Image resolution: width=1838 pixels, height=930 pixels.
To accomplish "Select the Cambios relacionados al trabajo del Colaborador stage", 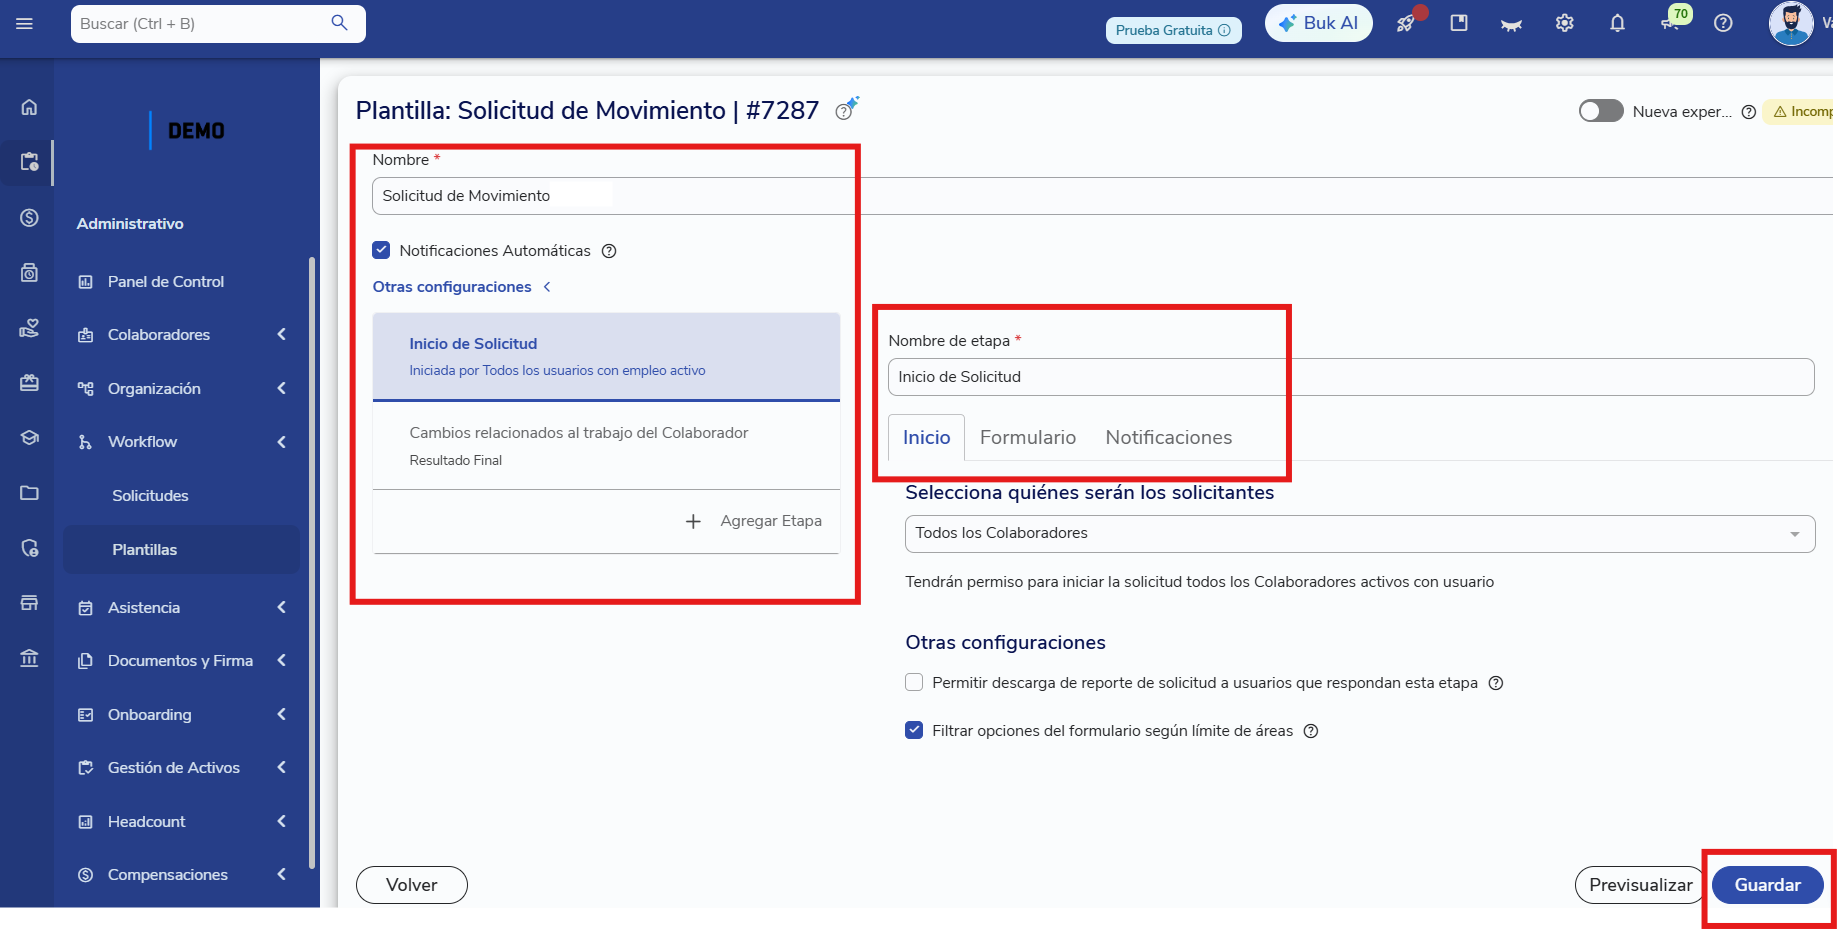I will pos(606,446).
